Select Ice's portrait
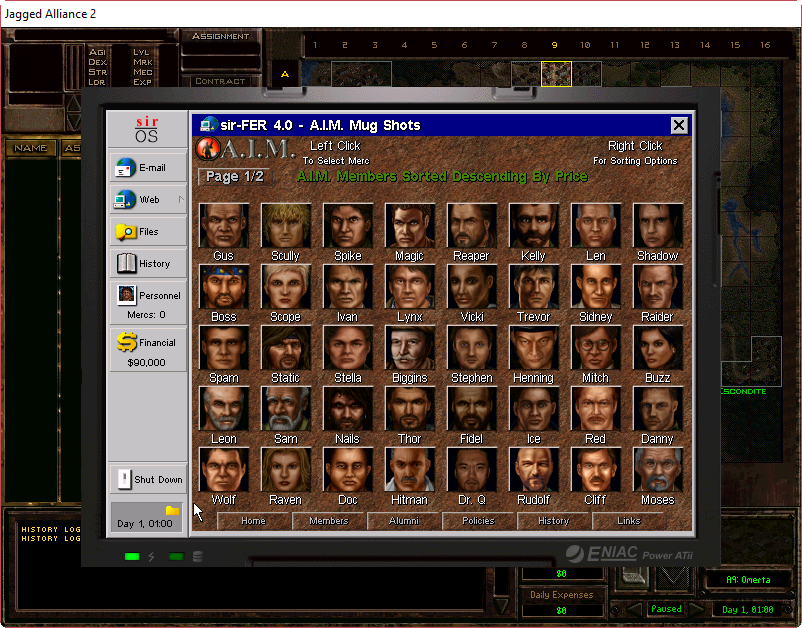 [x=533, y=409]
